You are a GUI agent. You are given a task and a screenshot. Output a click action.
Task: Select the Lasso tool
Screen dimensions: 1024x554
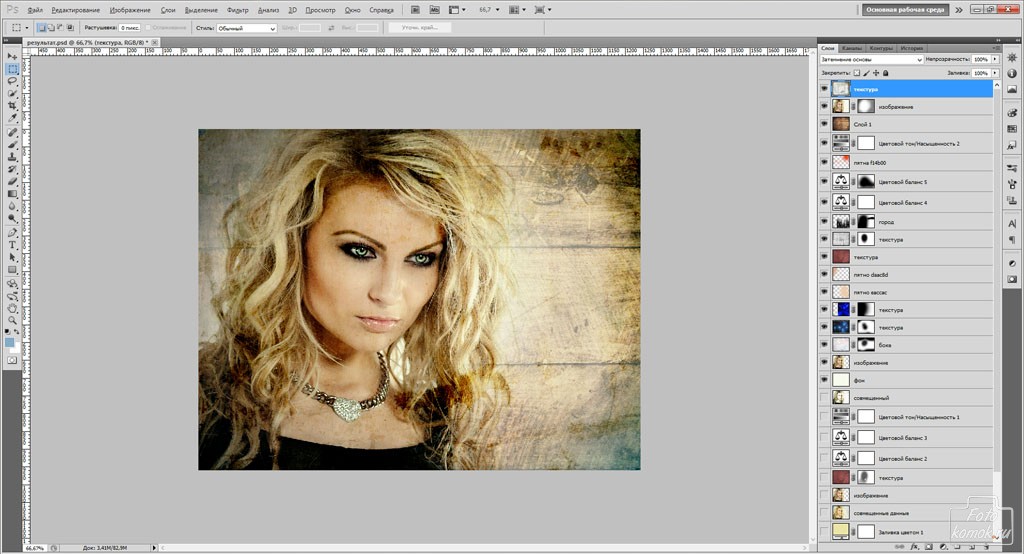click(x=12, y=81)
